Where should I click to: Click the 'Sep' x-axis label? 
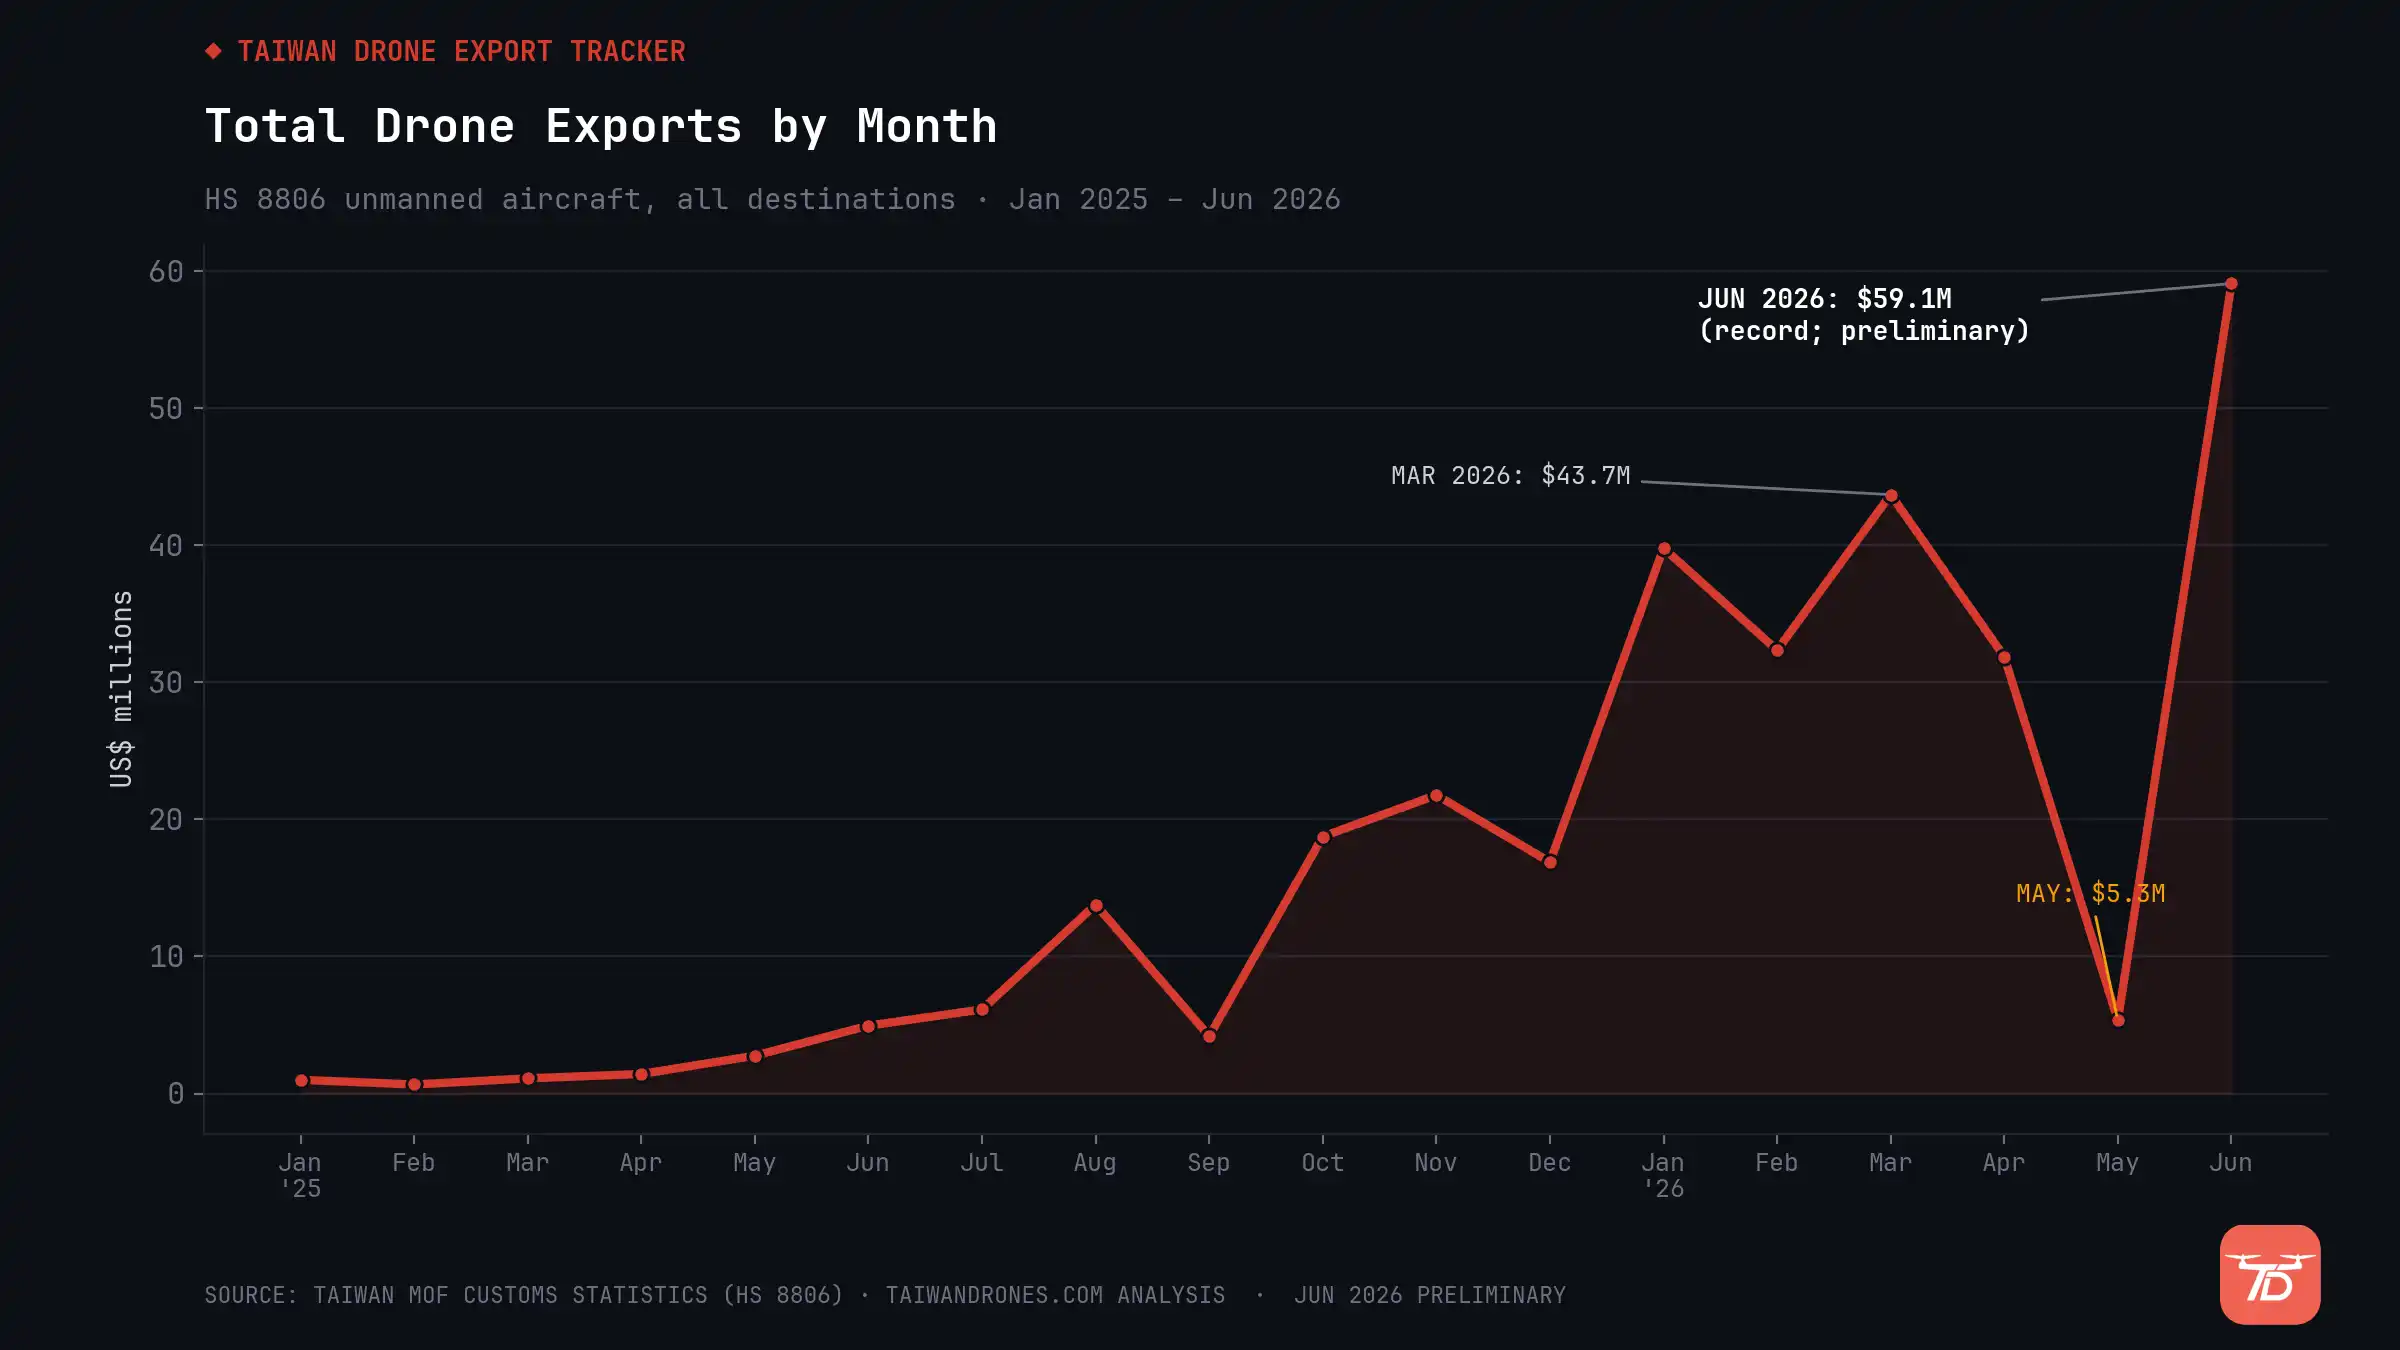(x=1208, y=1162)
